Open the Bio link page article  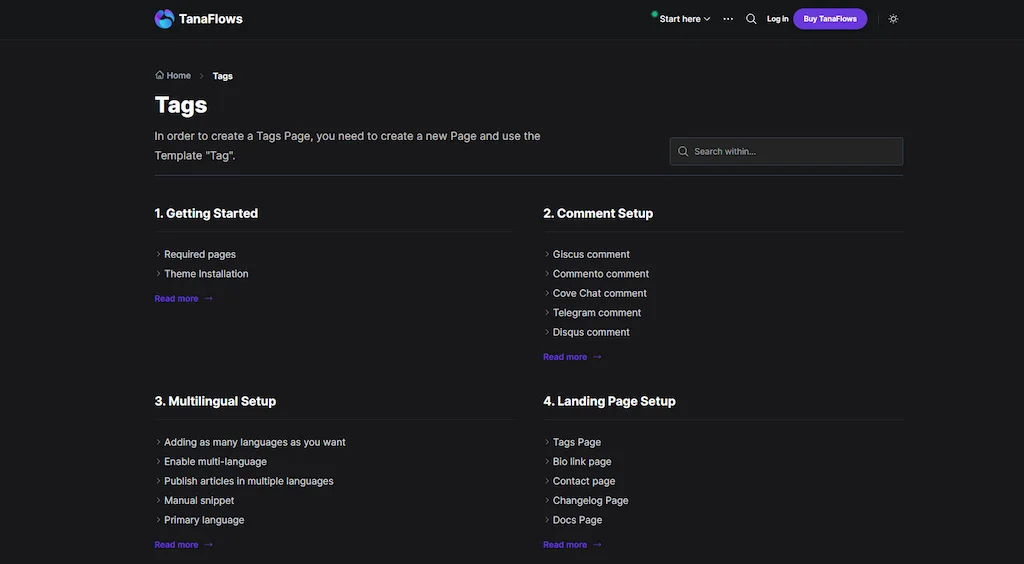[582, 462]
